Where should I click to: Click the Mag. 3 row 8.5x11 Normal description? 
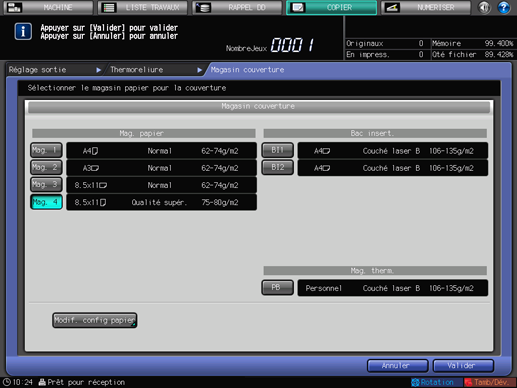(162, 185)
